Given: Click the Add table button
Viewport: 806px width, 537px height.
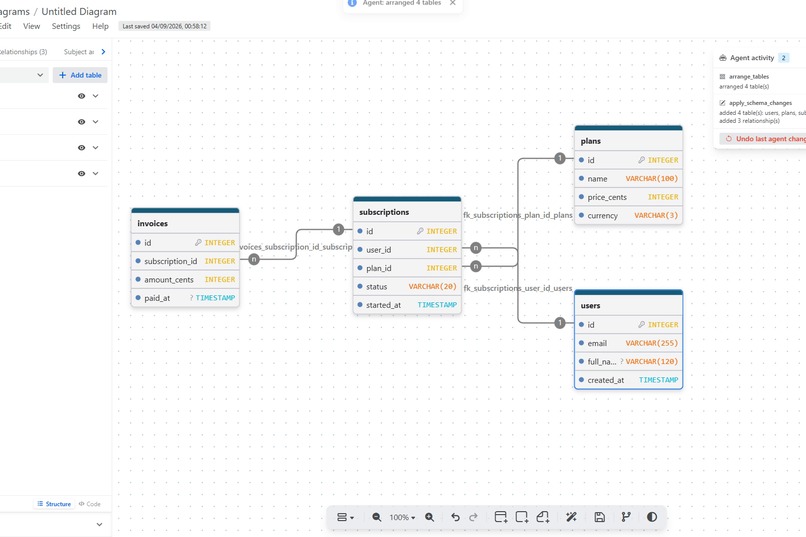Looking at the screenshot, I should tap(80, 75).
